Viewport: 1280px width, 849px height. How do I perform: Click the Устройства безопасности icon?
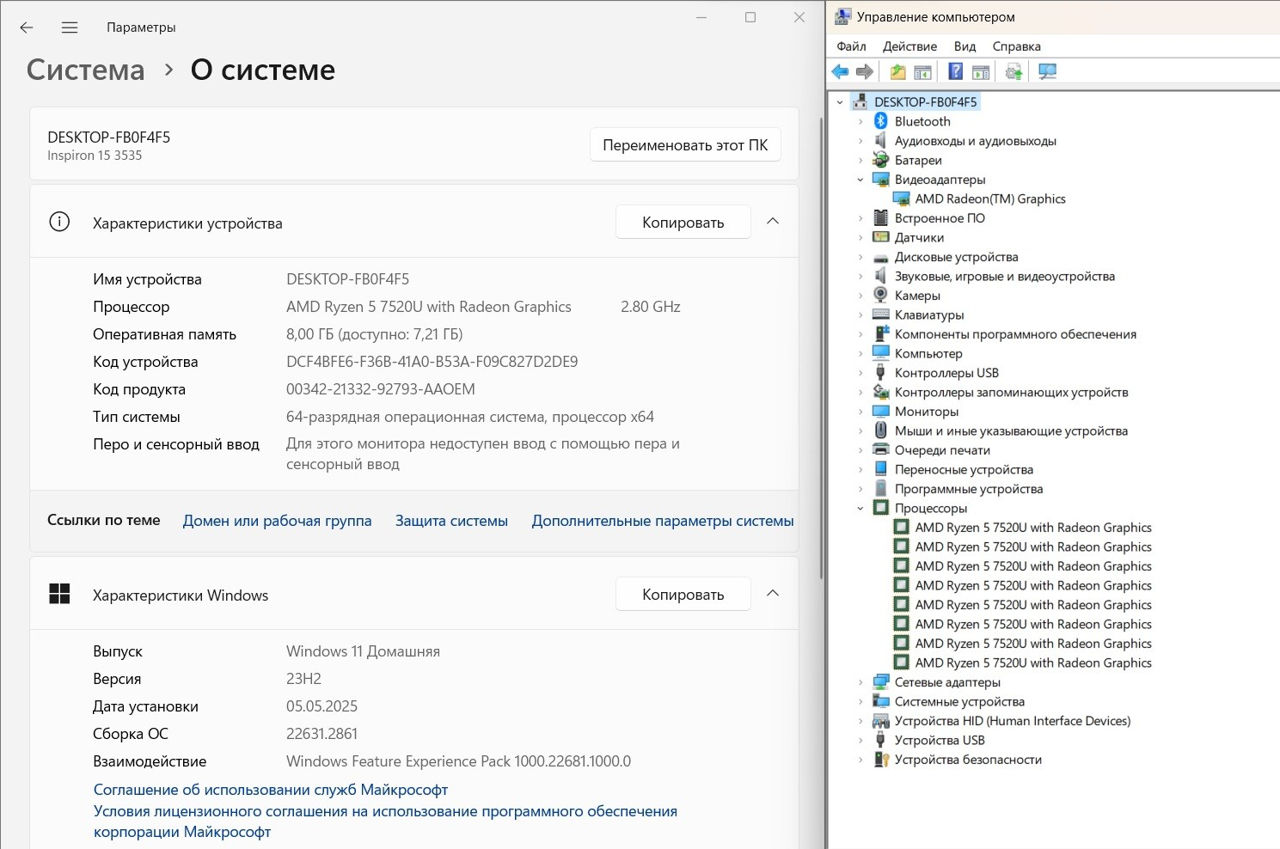click(881, 759)
